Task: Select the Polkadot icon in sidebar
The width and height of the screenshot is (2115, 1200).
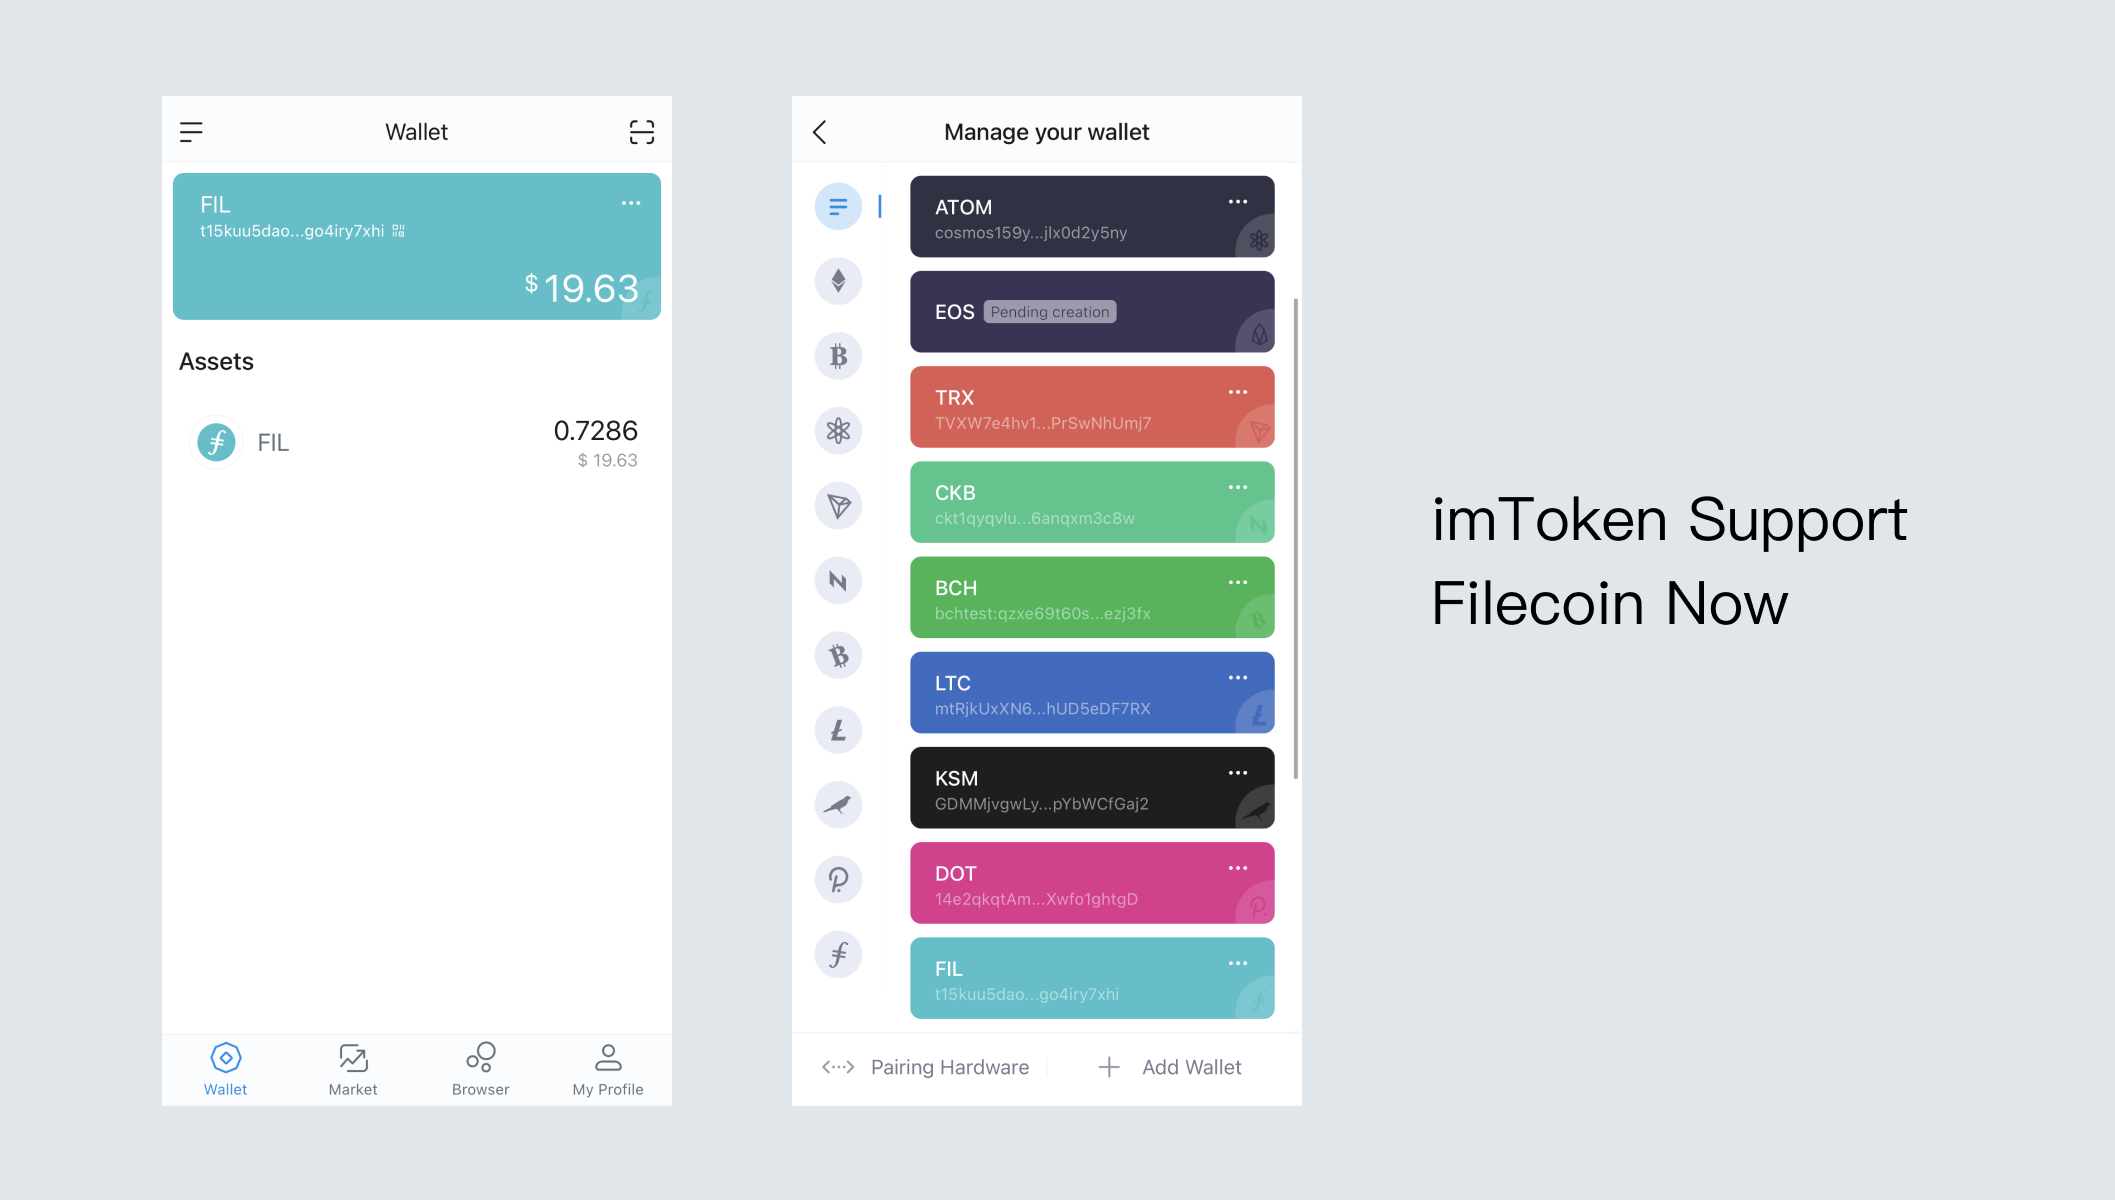Action: coord(841,879)
